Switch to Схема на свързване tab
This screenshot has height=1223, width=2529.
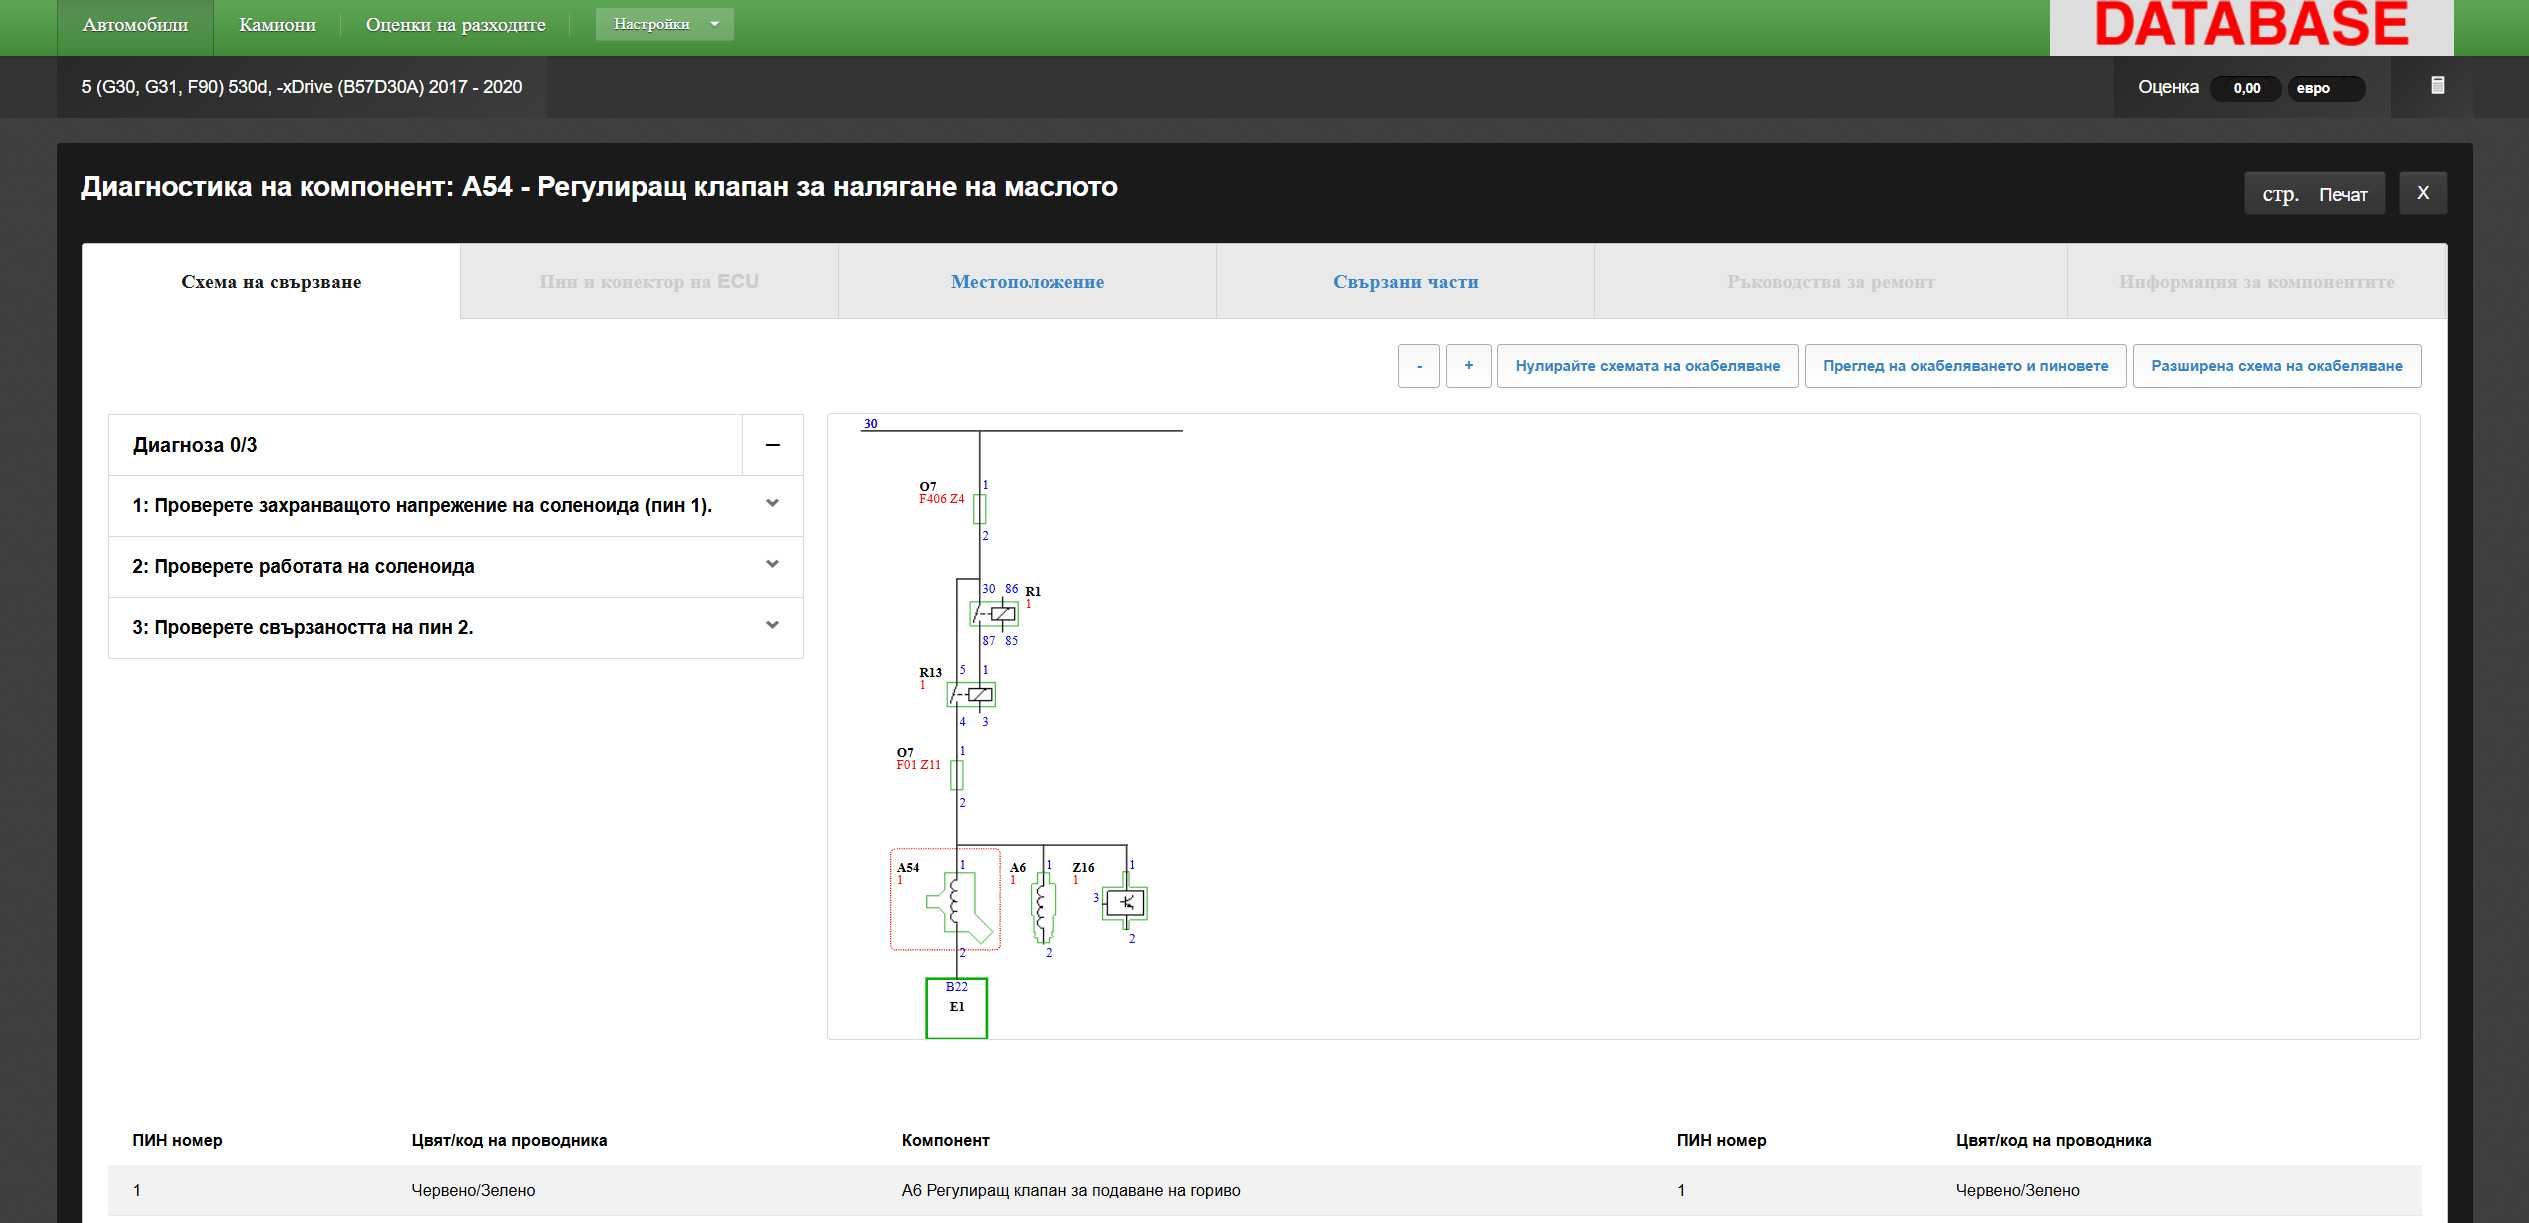(x=271, y=282)
